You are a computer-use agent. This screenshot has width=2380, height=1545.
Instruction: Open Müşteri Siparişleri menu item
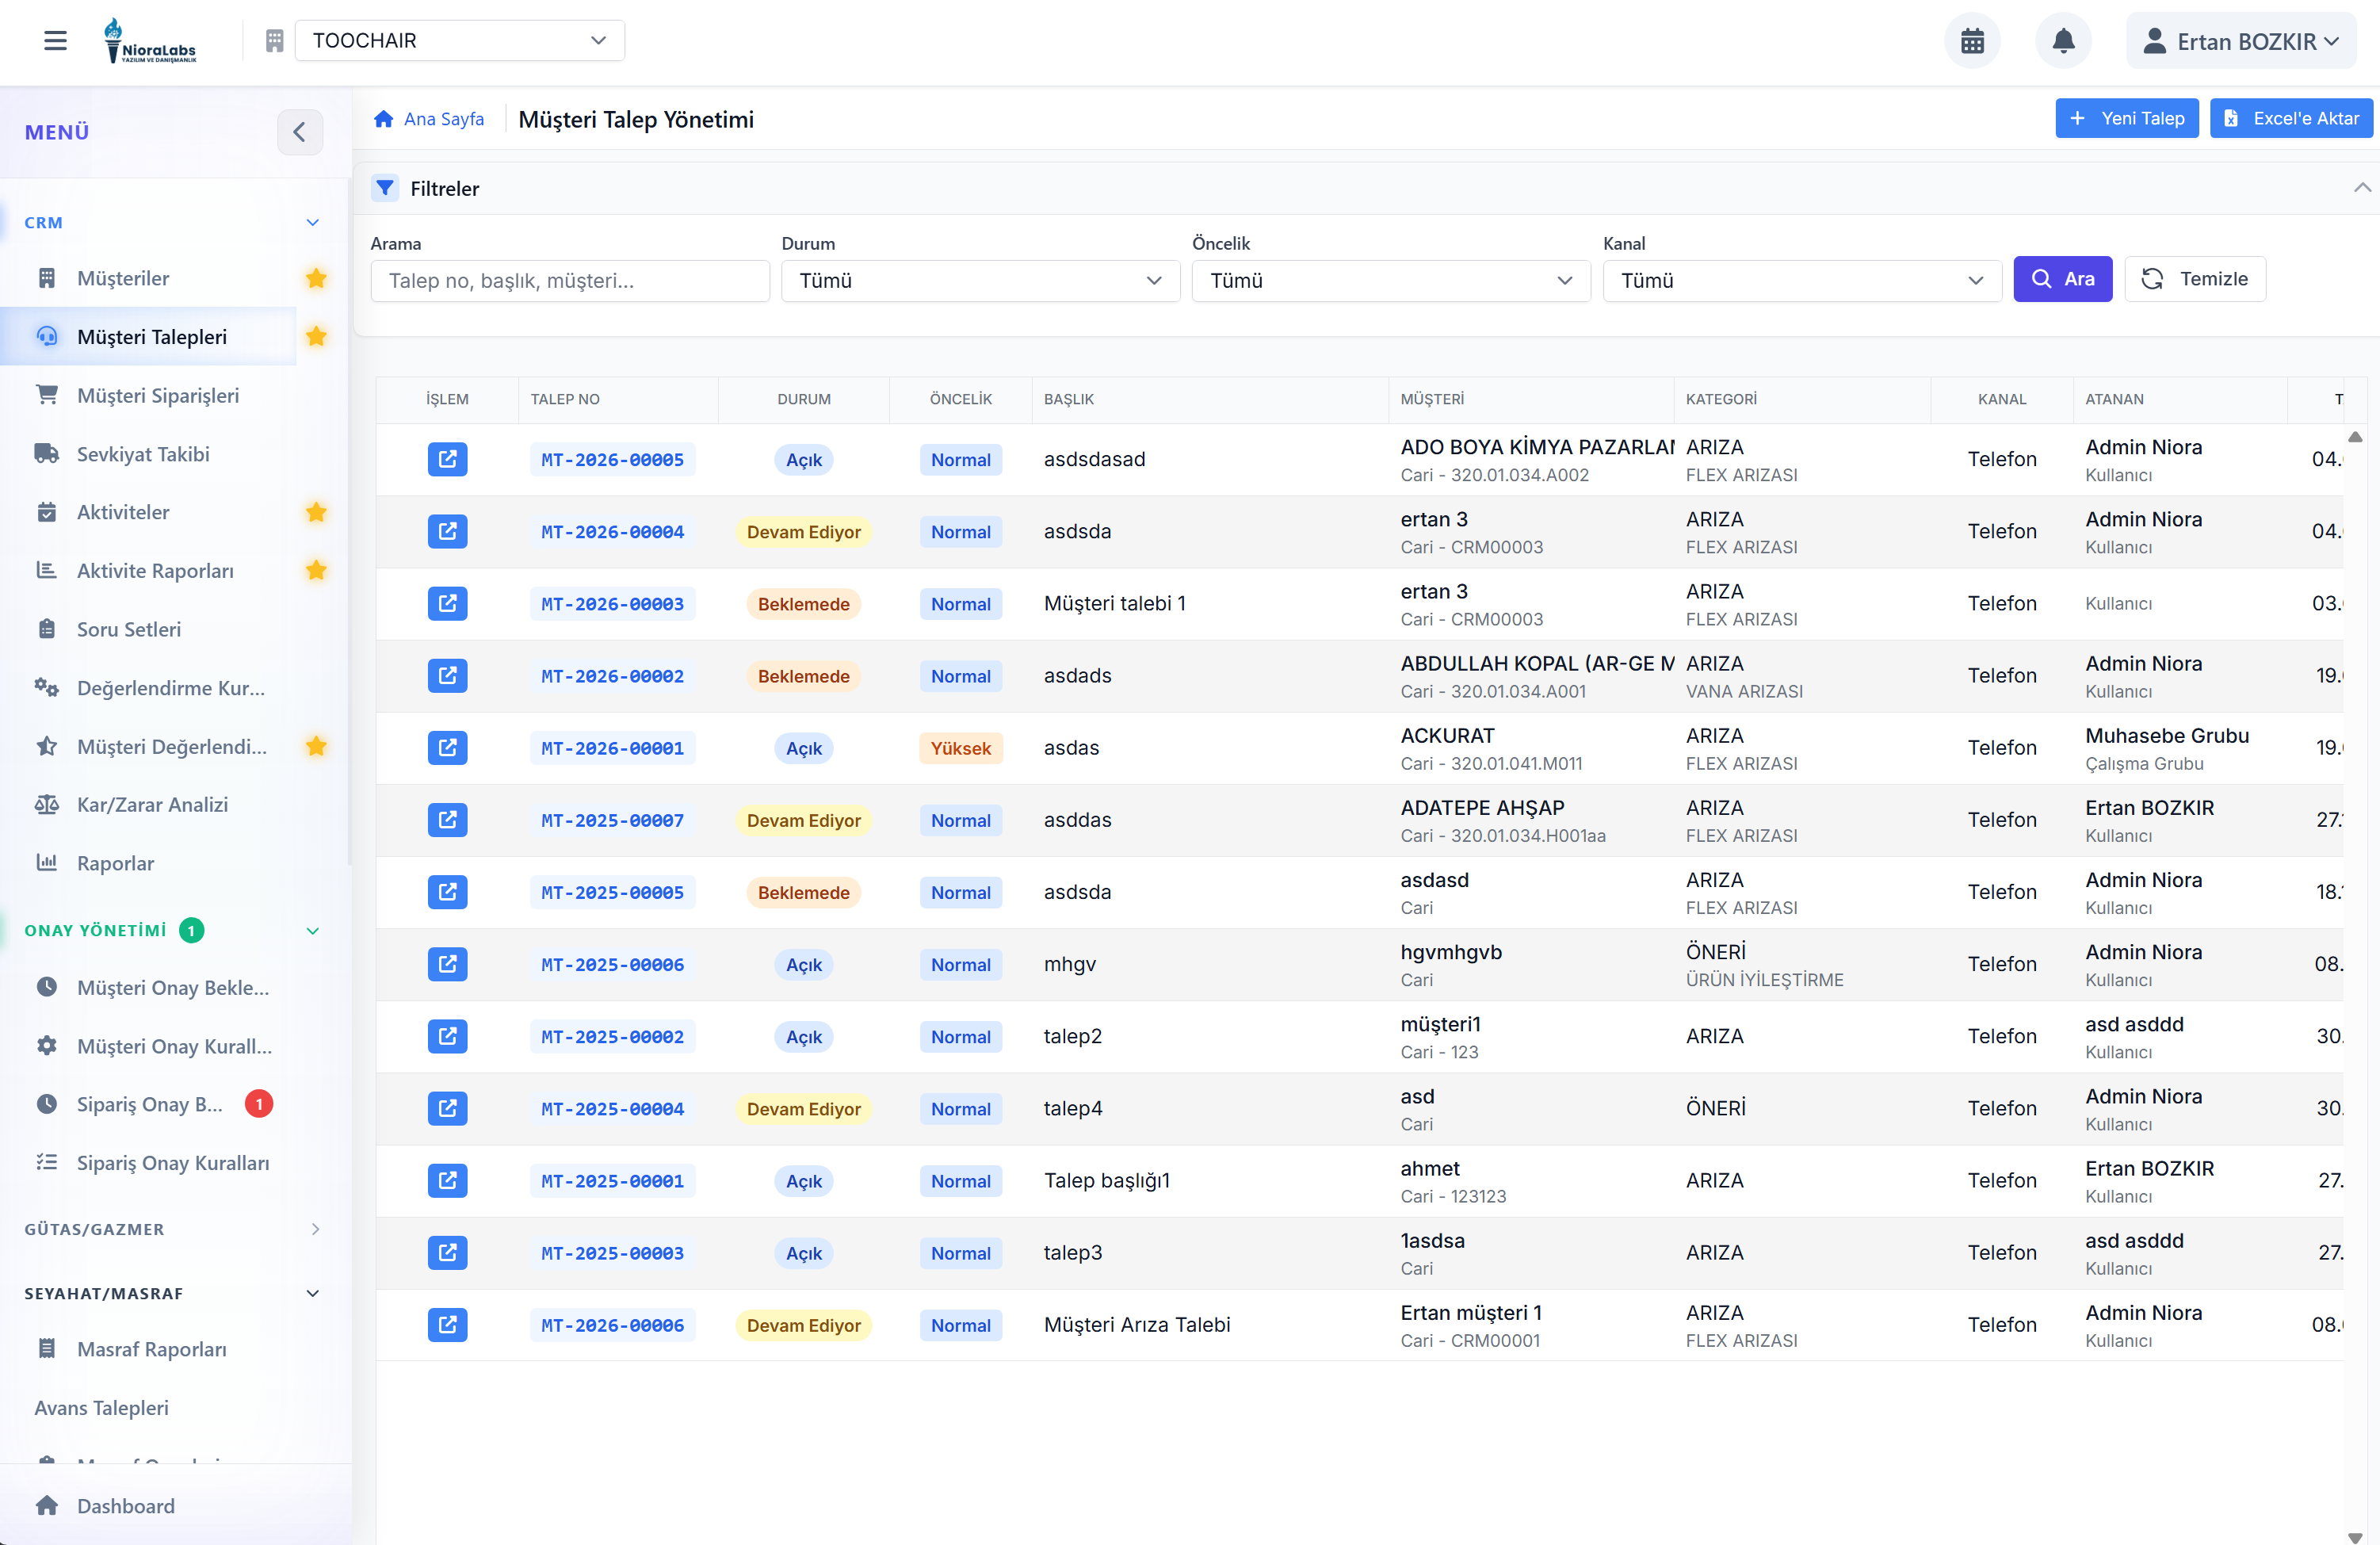pyautogui.click(x=158, y=395)
